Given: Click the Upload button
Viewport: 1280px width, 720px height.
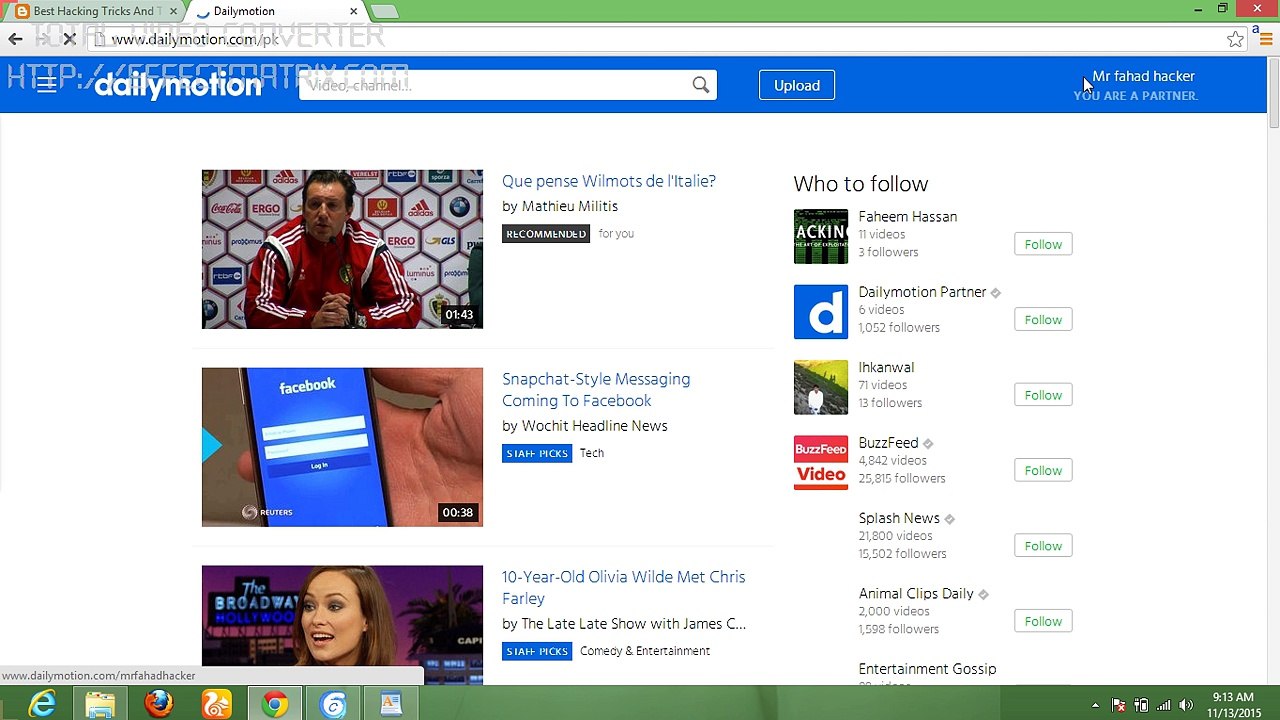Looking at the screenshot, I should point(796,85).
